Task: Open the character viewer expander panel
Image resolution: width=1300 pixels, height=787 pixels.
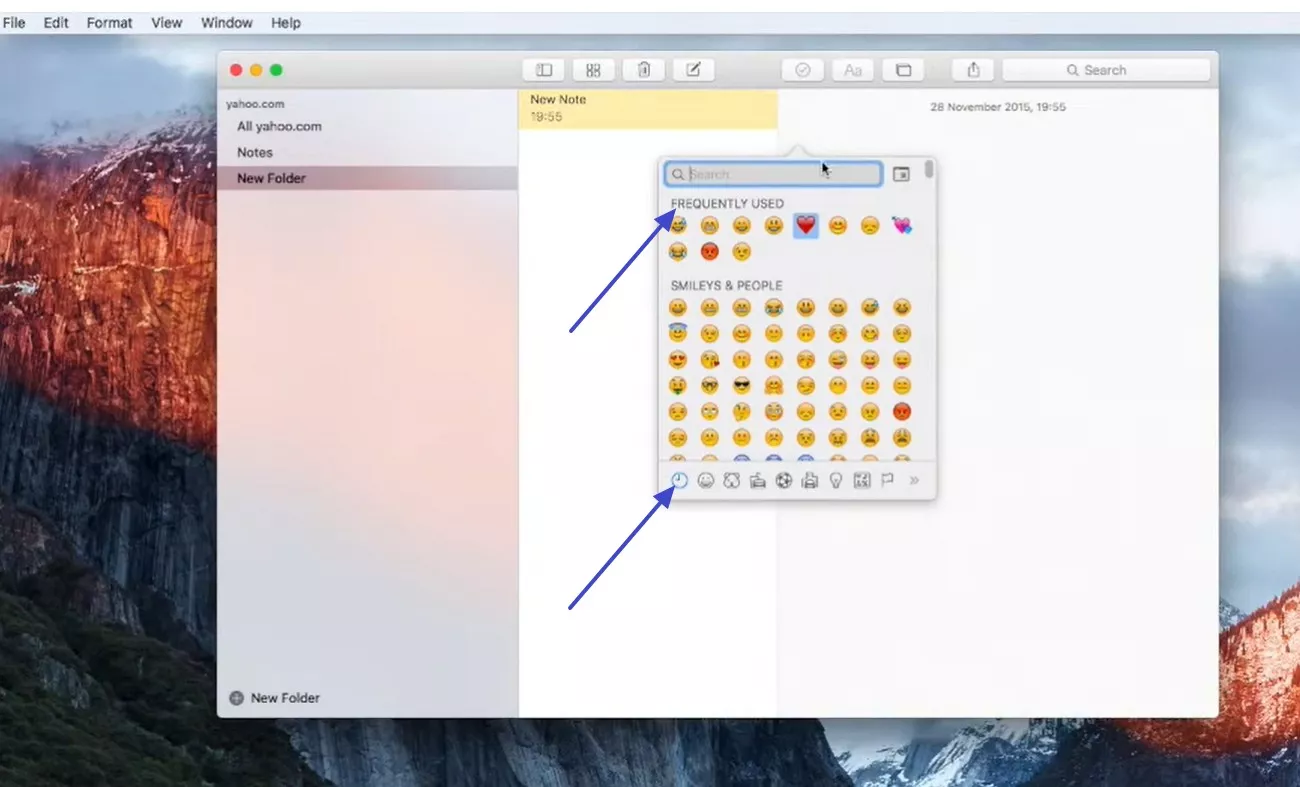Action: pyautogui.click(x=901, y=173)
